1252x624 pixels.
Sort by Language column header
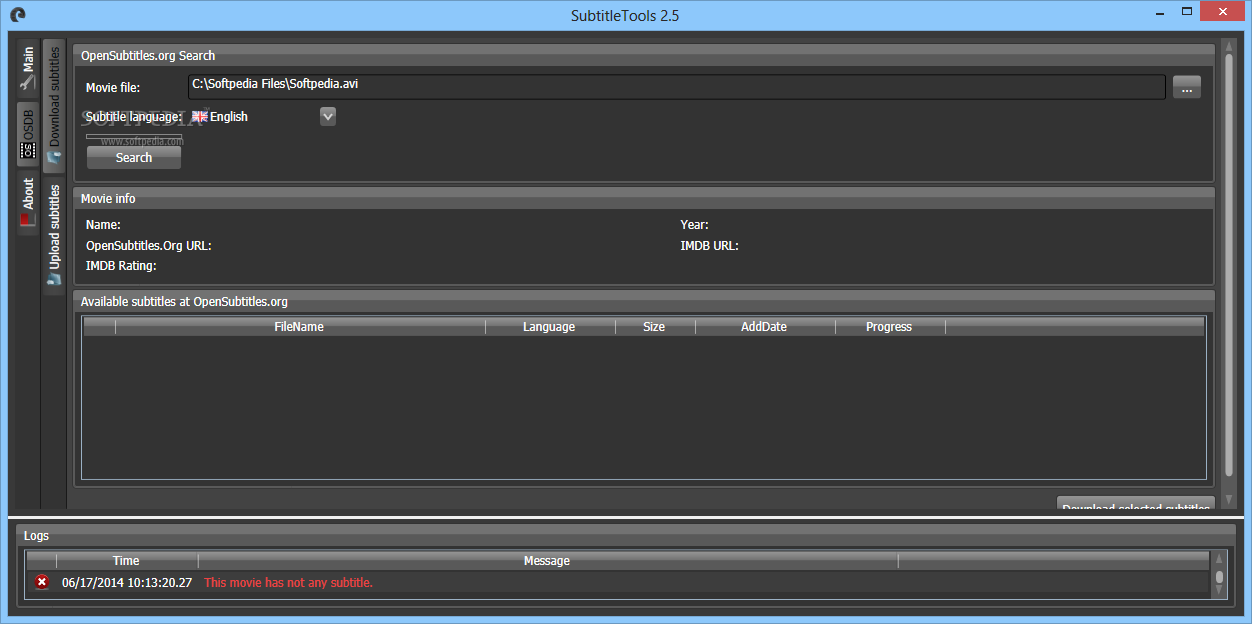coord(550,327)
